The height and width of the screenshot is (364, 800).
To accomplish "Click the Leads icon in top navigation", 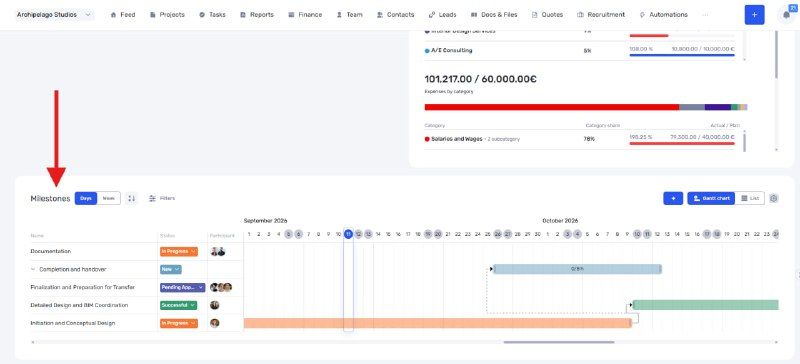I will pos(432,15).
